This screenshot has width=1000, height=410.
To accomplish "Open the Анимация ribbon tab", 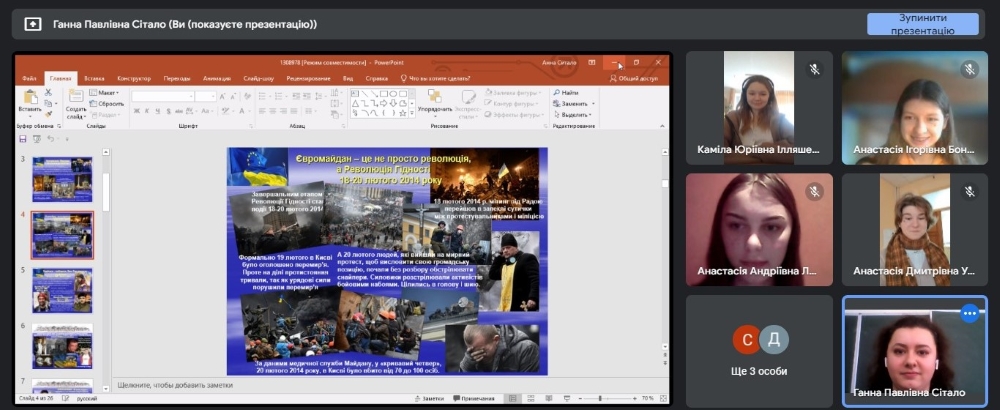I will tap(216, 77).
